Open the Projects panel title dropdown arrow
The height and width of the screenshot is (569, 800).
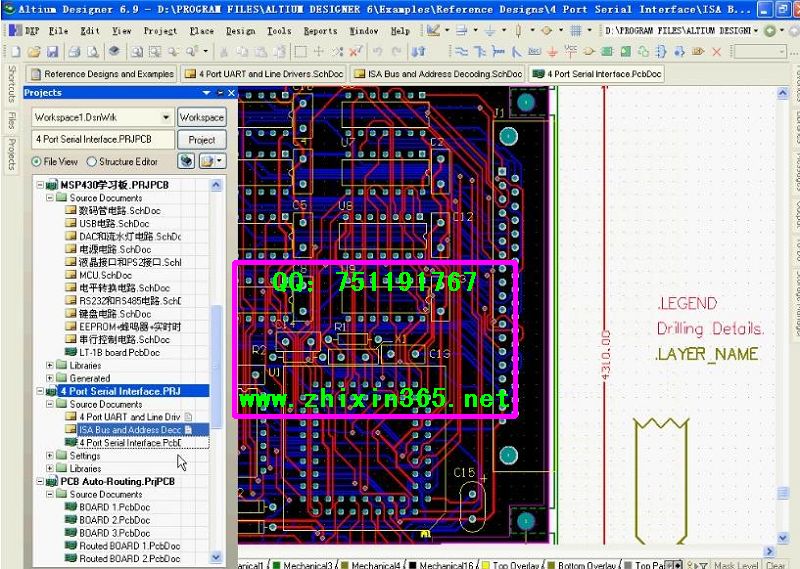(206, 93)
